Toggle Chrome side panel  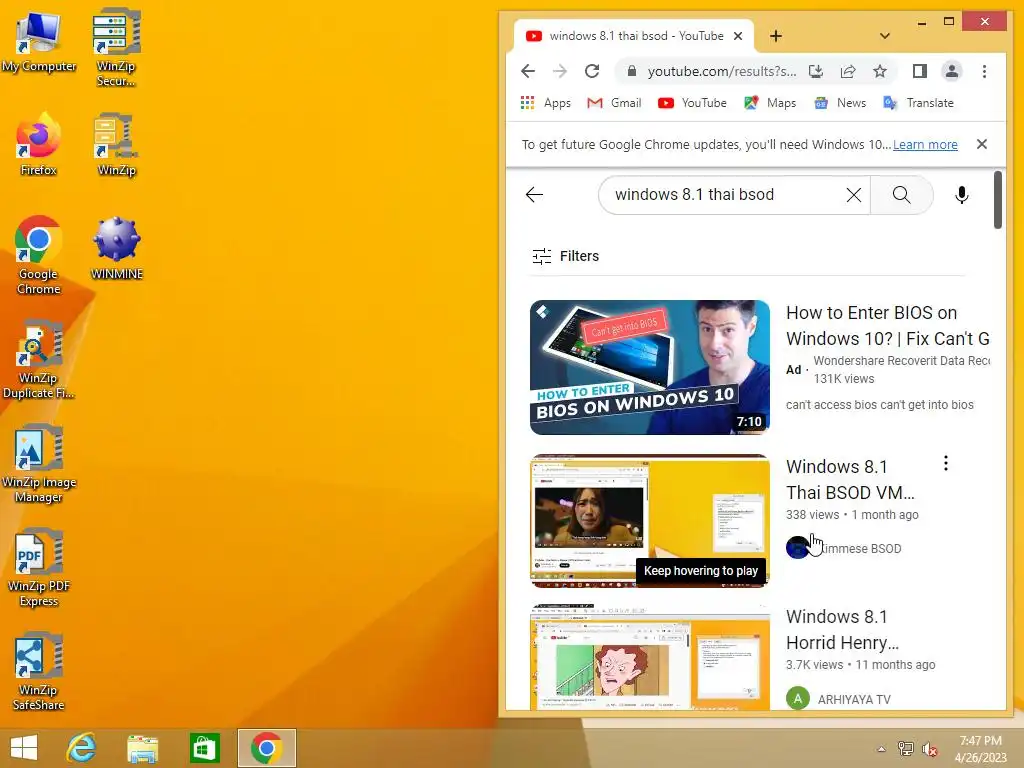pos(920,71)
